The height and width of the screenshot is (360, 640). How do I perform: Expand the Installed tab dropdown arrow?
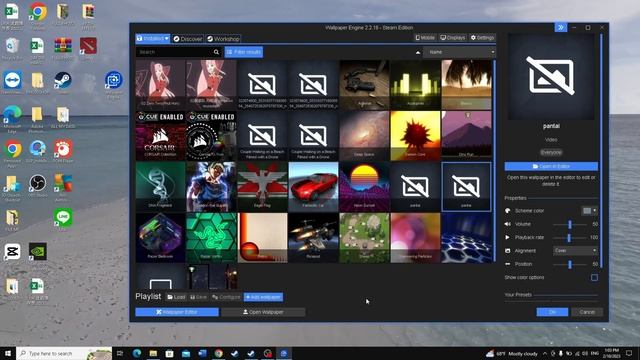pyautogui.click(x=167, y=38)
